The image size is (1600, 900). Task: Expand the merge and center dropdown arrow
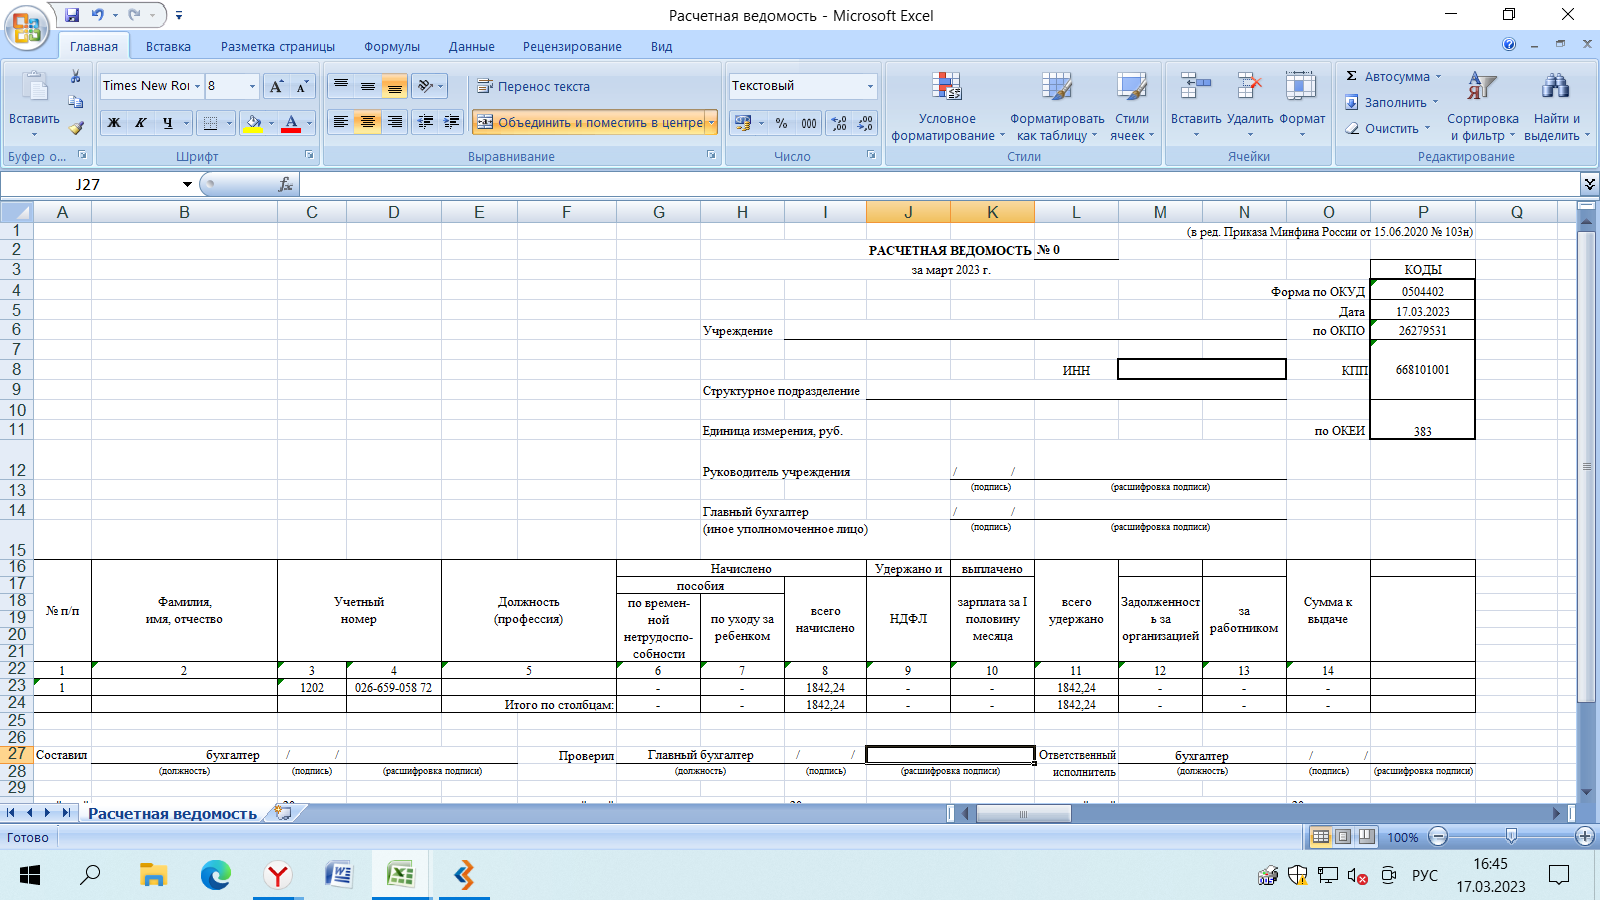(x=711, y=122)
